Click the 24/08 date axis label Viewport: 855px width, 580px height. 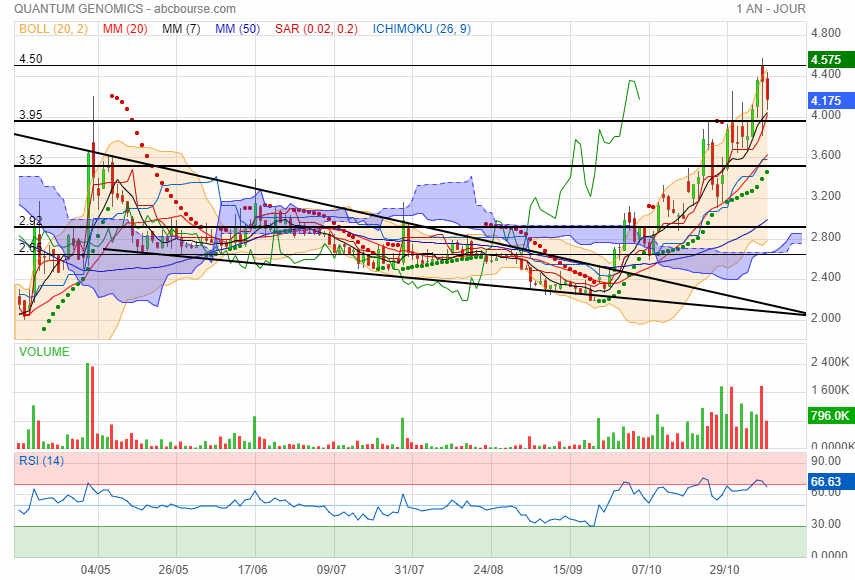[489, 570]
